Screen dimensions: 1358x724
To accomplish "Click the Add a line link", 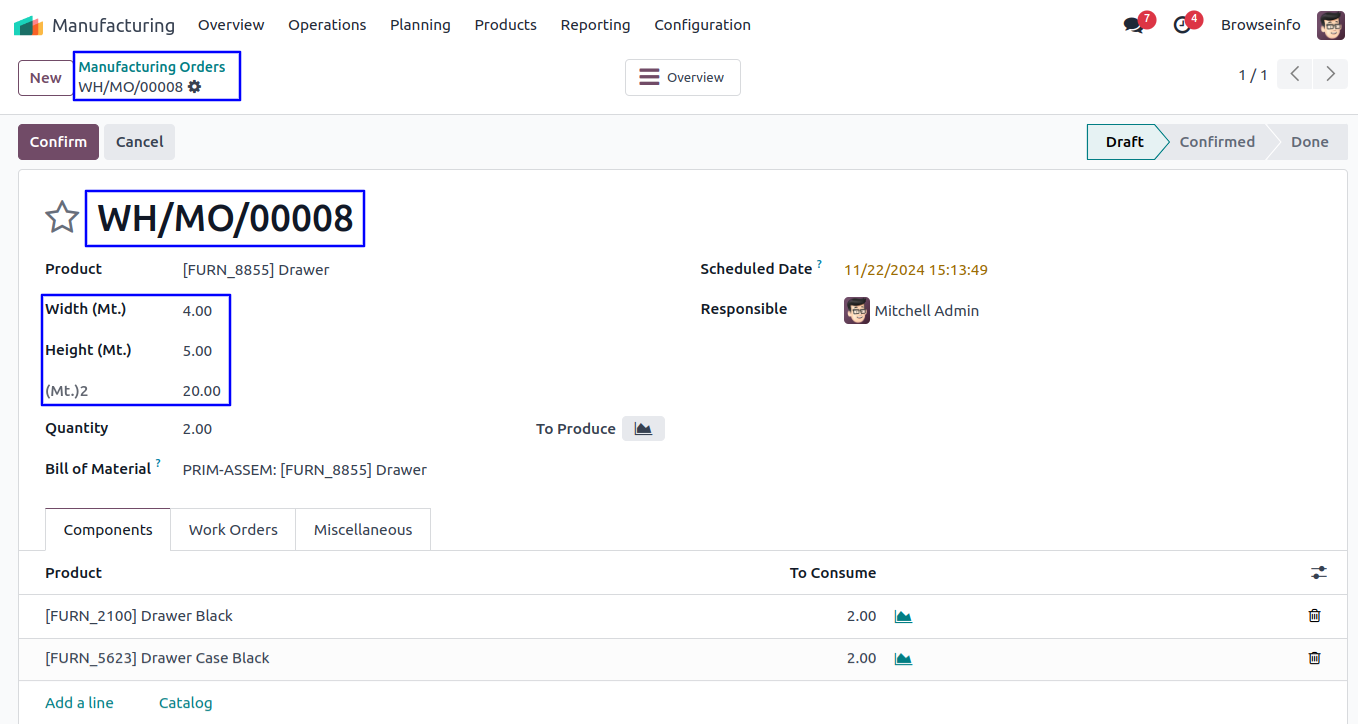I will 79,703.
